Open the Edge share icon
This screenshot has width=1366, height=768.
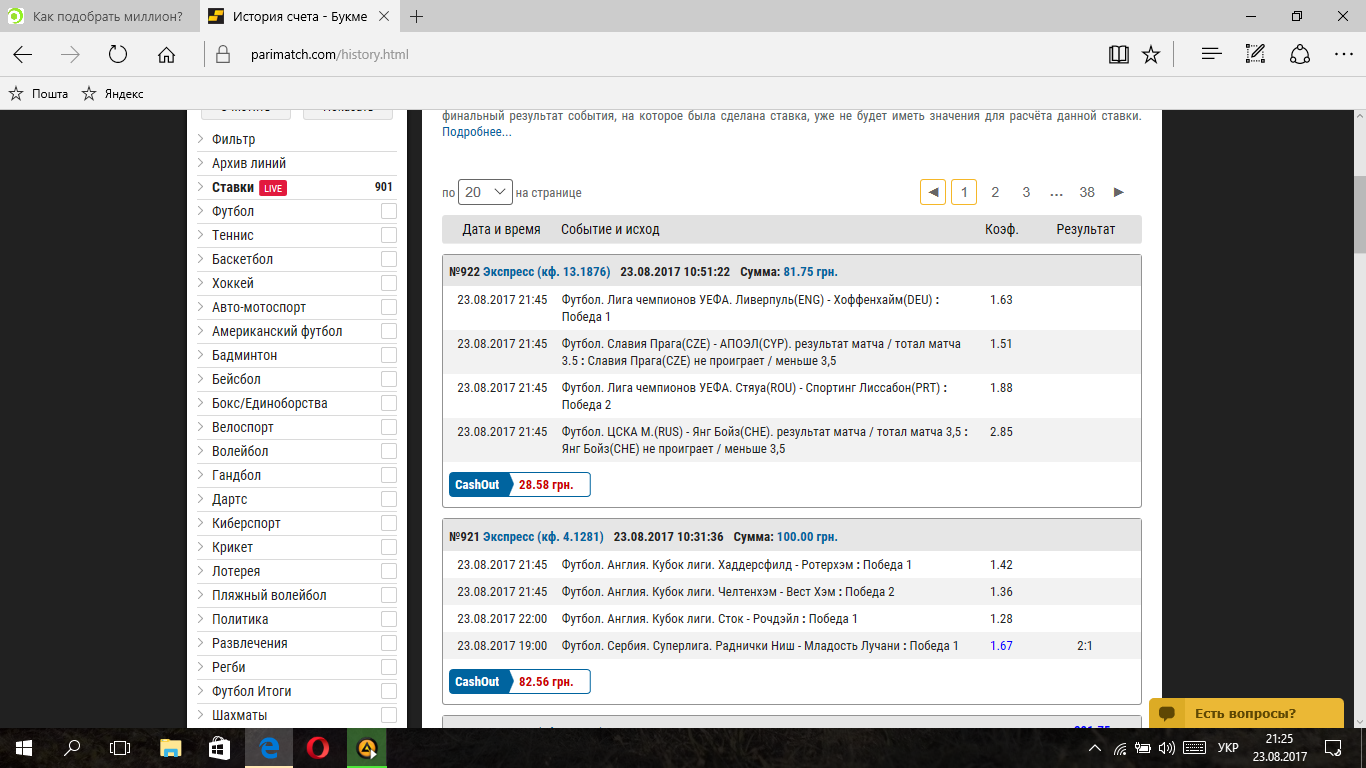coord(1300,55)
